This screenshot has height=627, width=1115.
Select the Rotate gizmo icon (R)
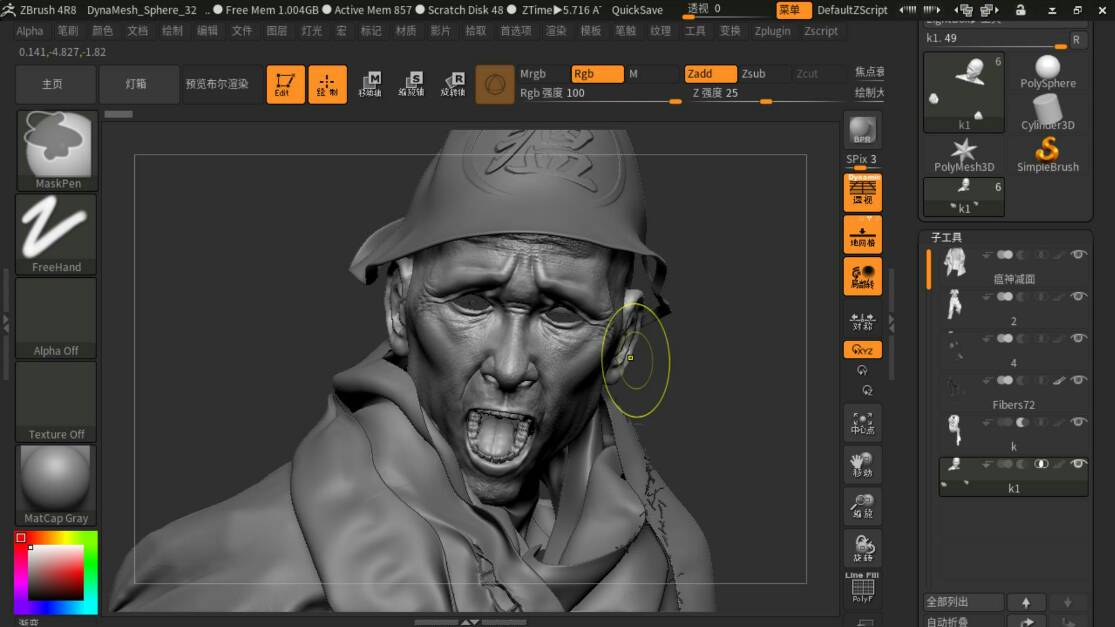pos(454,84)
